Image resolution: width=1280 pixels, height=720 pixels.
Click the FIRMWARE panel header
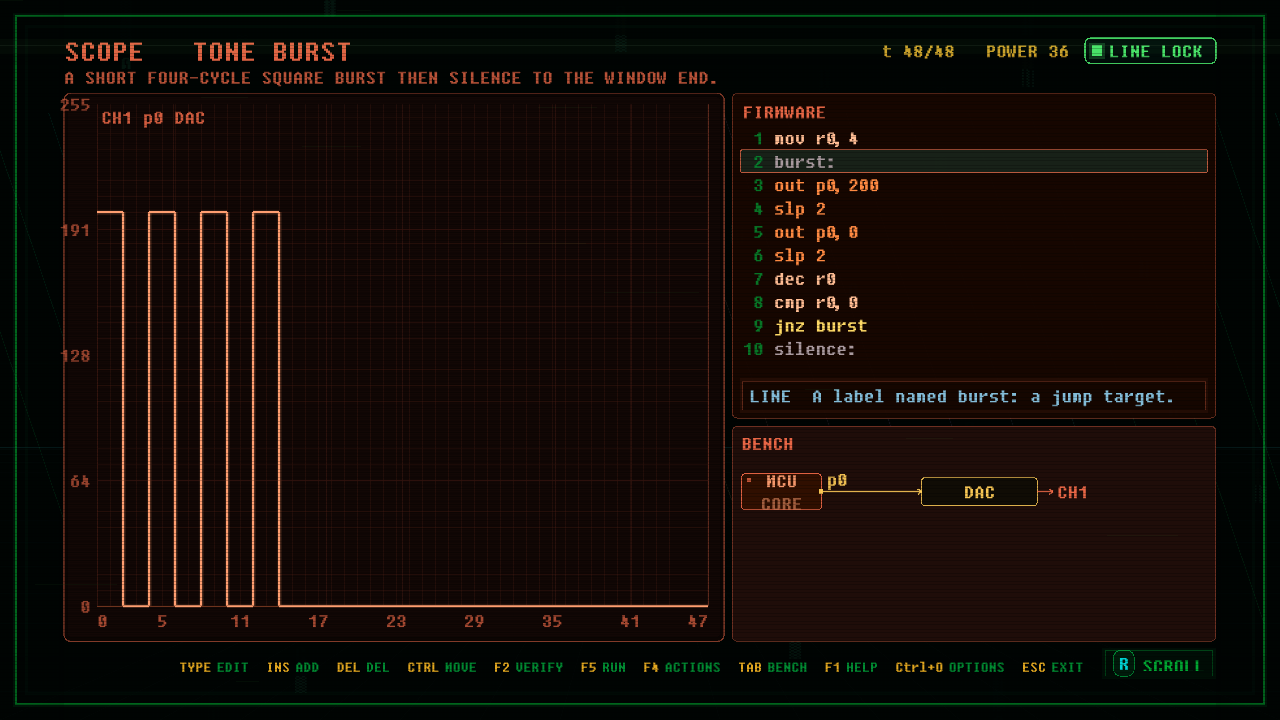pyautogui.click(x=784, y=113)
